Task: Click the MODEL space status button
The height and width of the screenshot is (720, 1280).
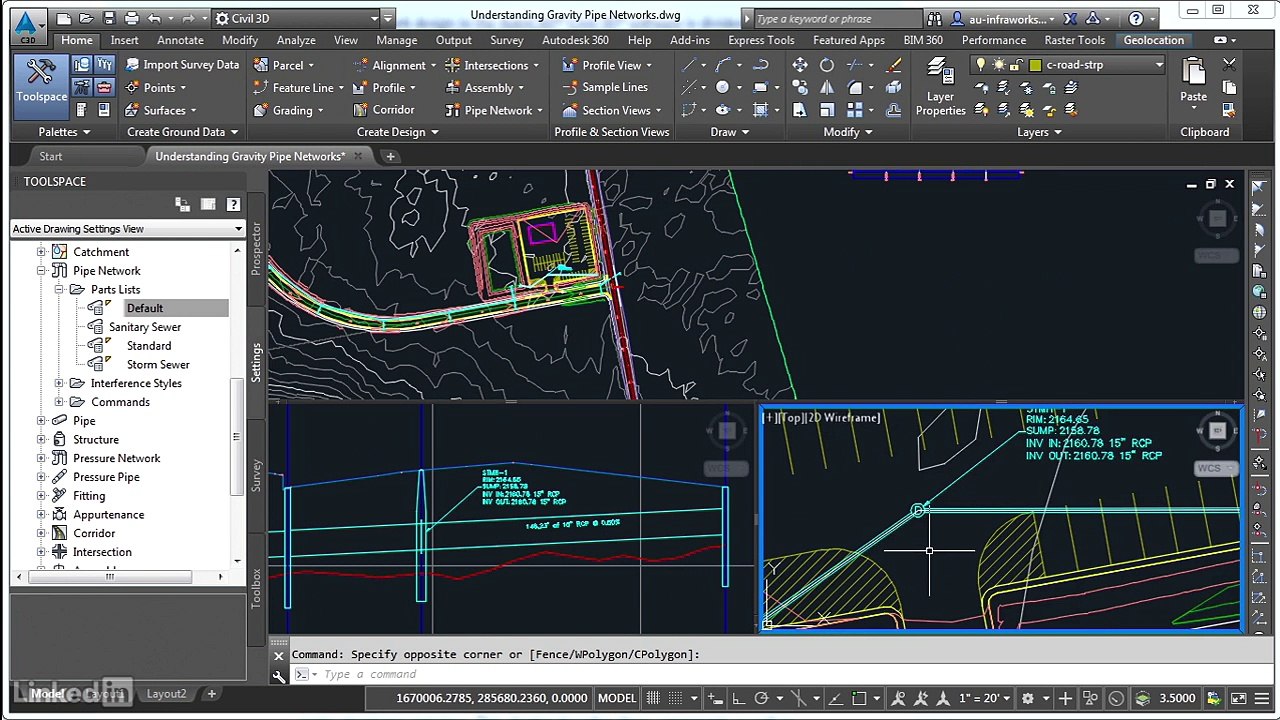Action: click(x=617, y=698)
